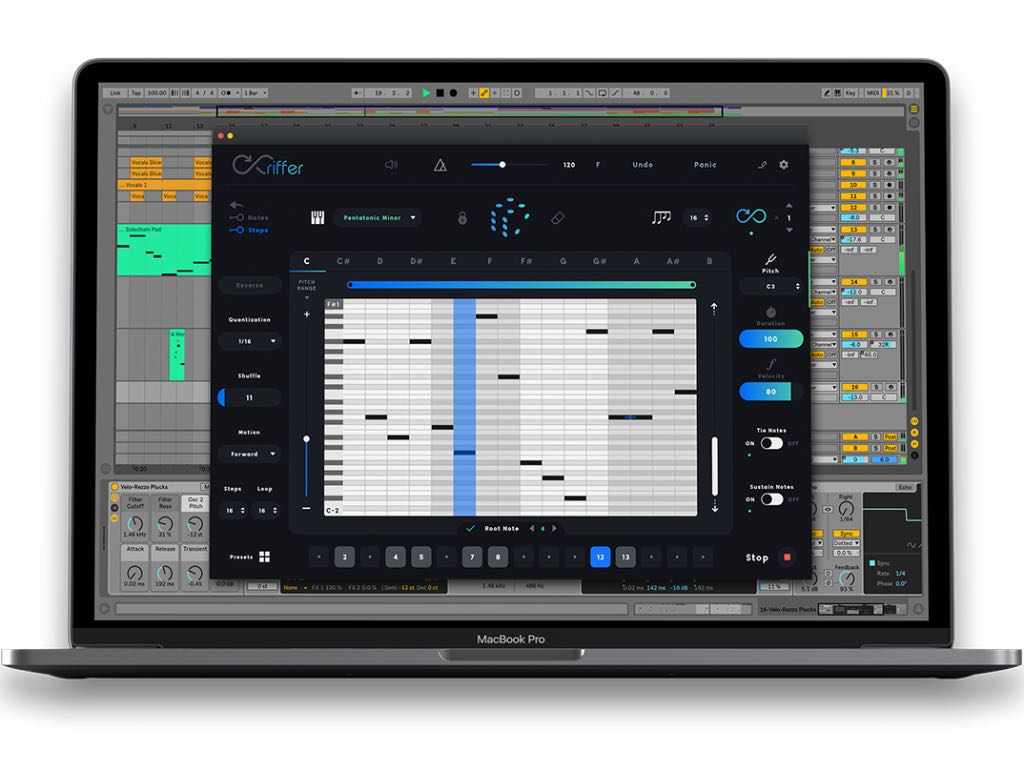Open Riffer settings gear
This screenshot has width=1024, height=771.
pos(784,164)
